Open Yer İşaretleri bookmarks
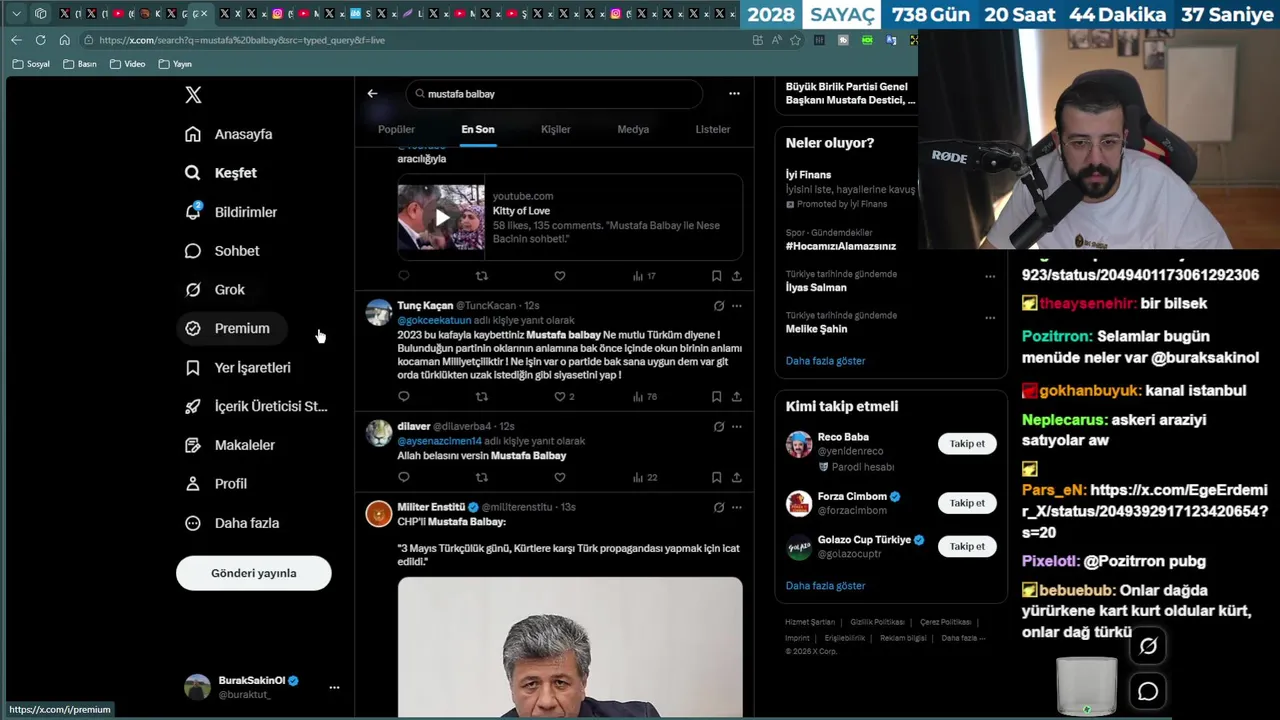1280x720 pixels. click(x=238, y=368)
